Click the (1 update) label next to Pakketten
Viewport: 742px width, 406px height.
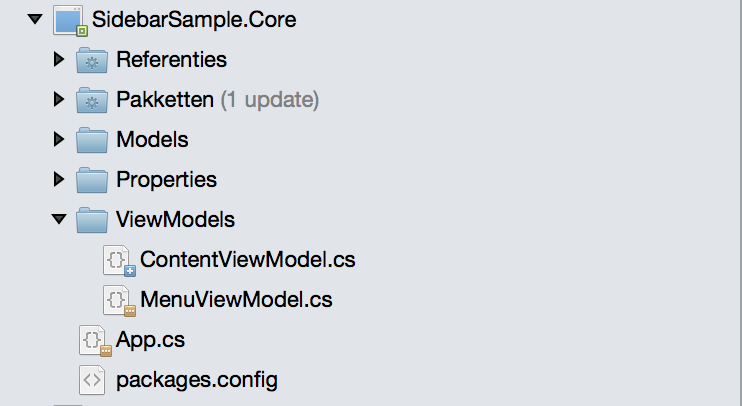pos(270,100)
